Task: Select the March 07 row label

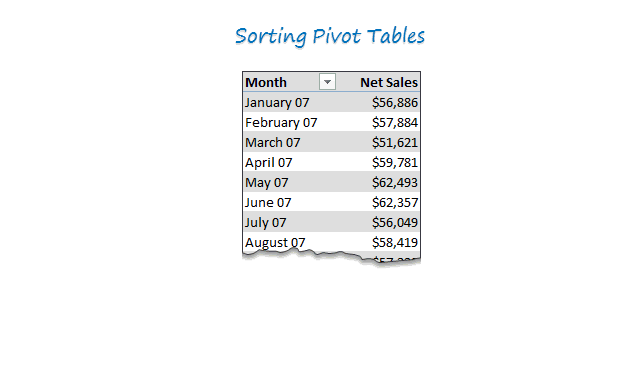Action: pos(273,142)
